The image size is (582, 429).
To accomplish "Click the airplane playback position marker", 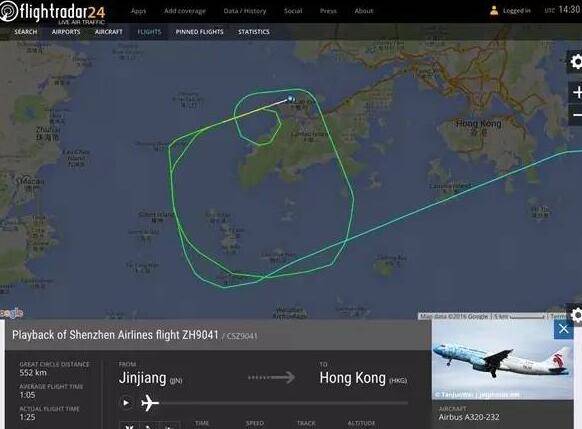I will [x=150, y=403].
